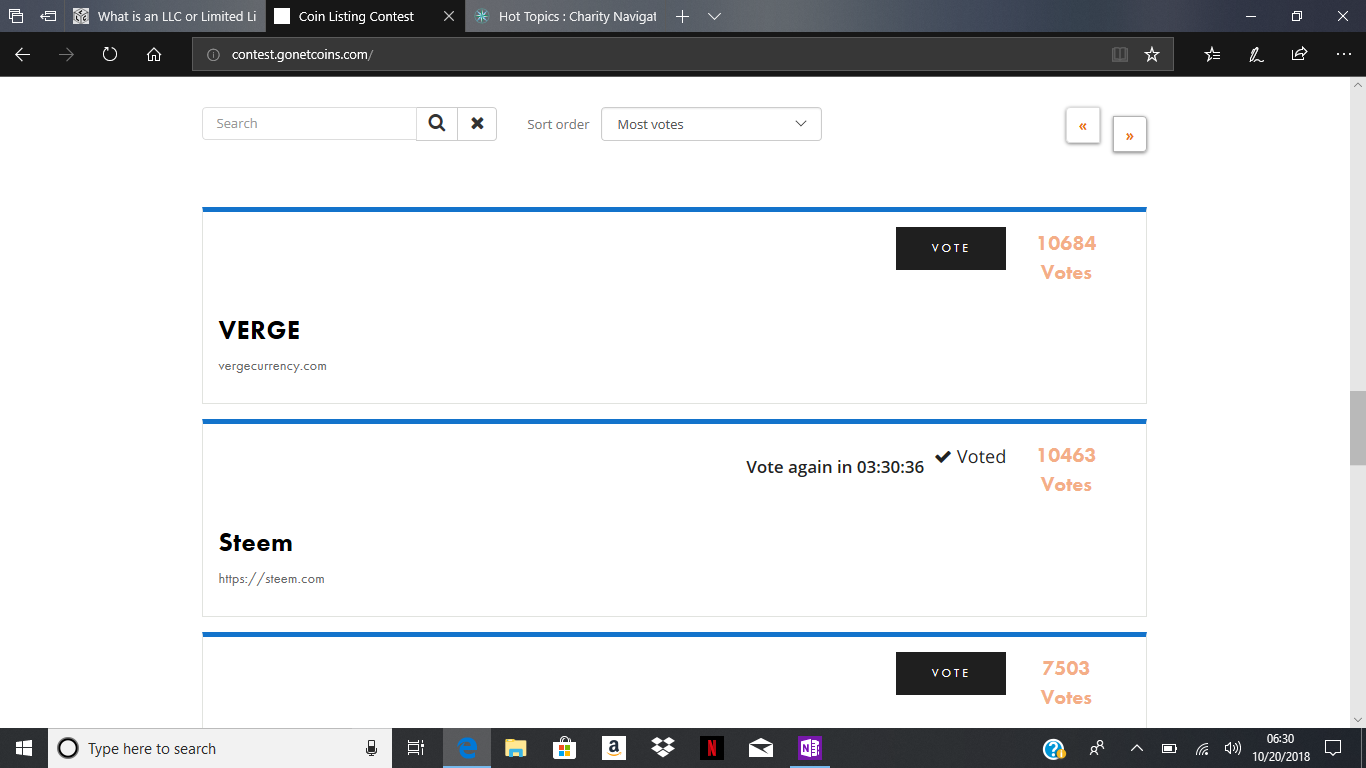Close the Coin Listing Contest tab

click(x=449, y=17)
